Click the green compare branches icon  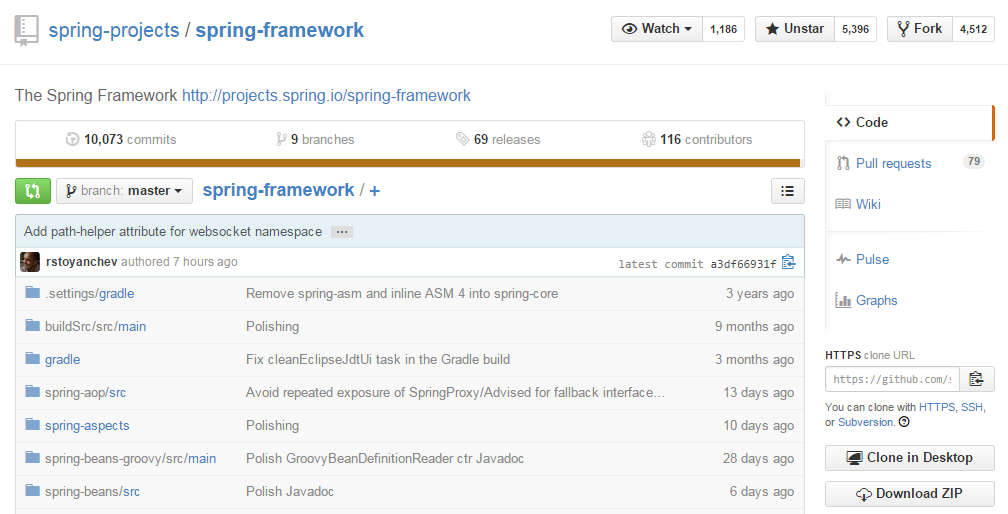(x=33, y=191)
